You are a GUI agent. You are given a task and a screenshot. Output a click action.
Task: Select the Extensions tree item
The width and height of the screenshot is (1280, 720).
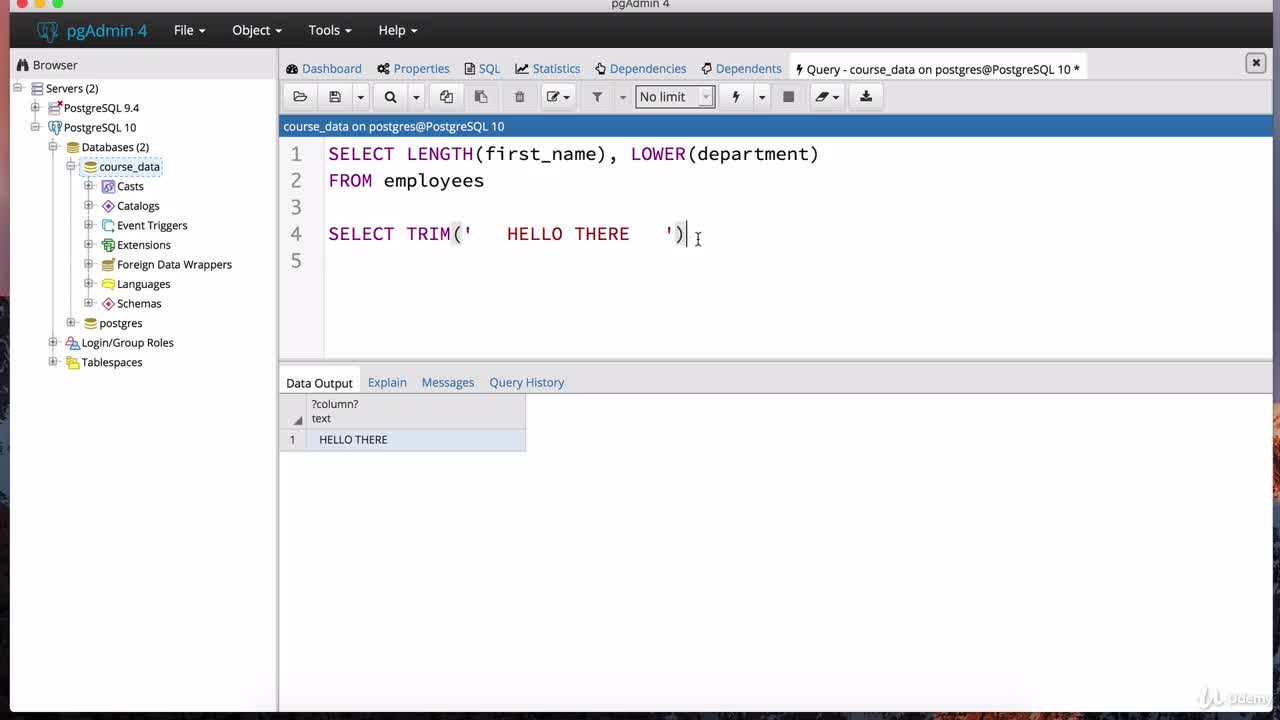[144, 245]
